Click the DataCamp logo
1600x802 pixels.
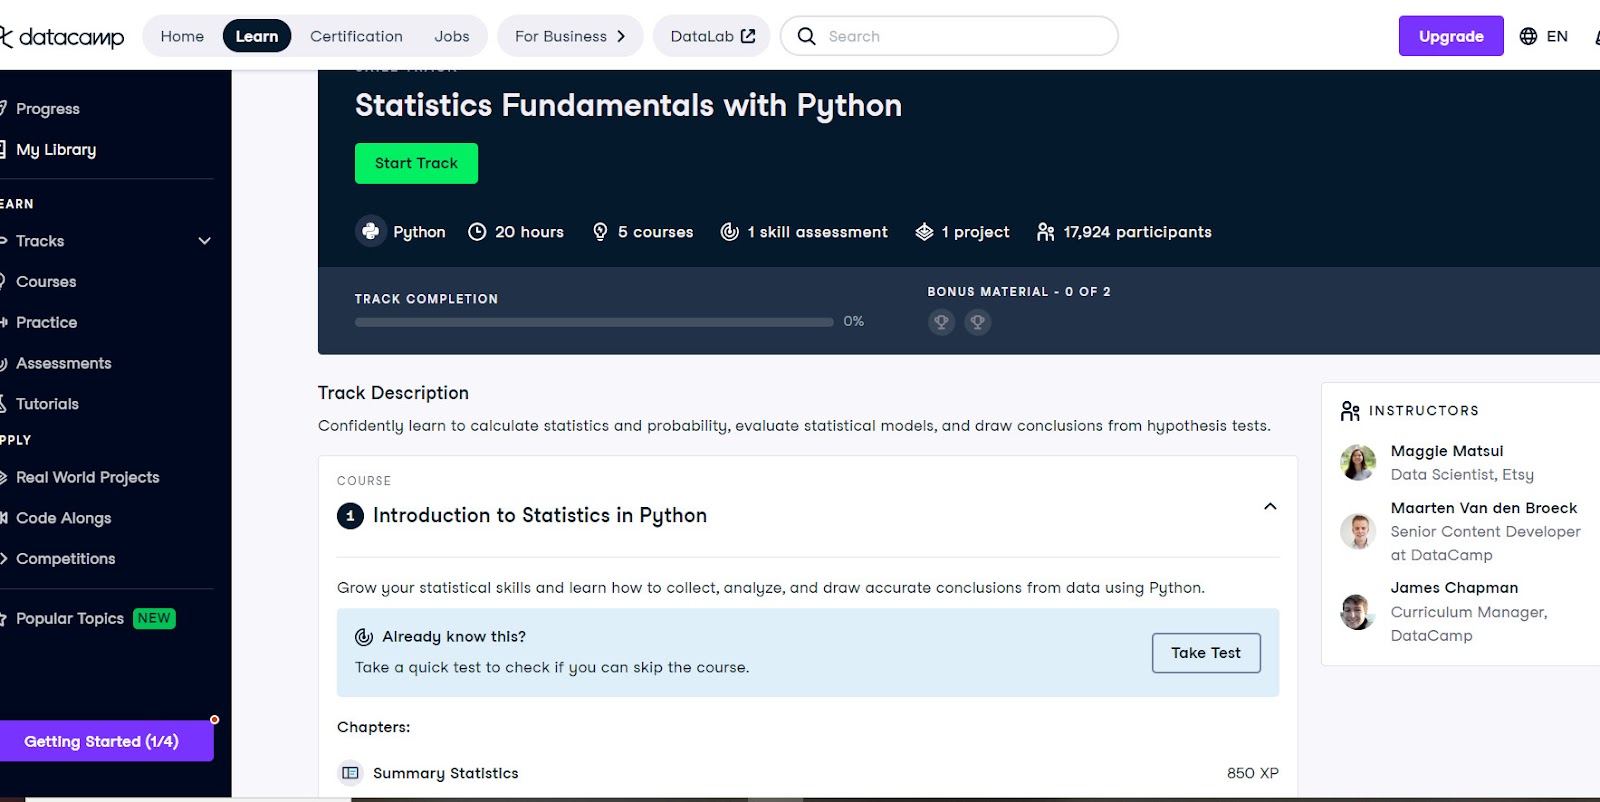pos(62,37)
